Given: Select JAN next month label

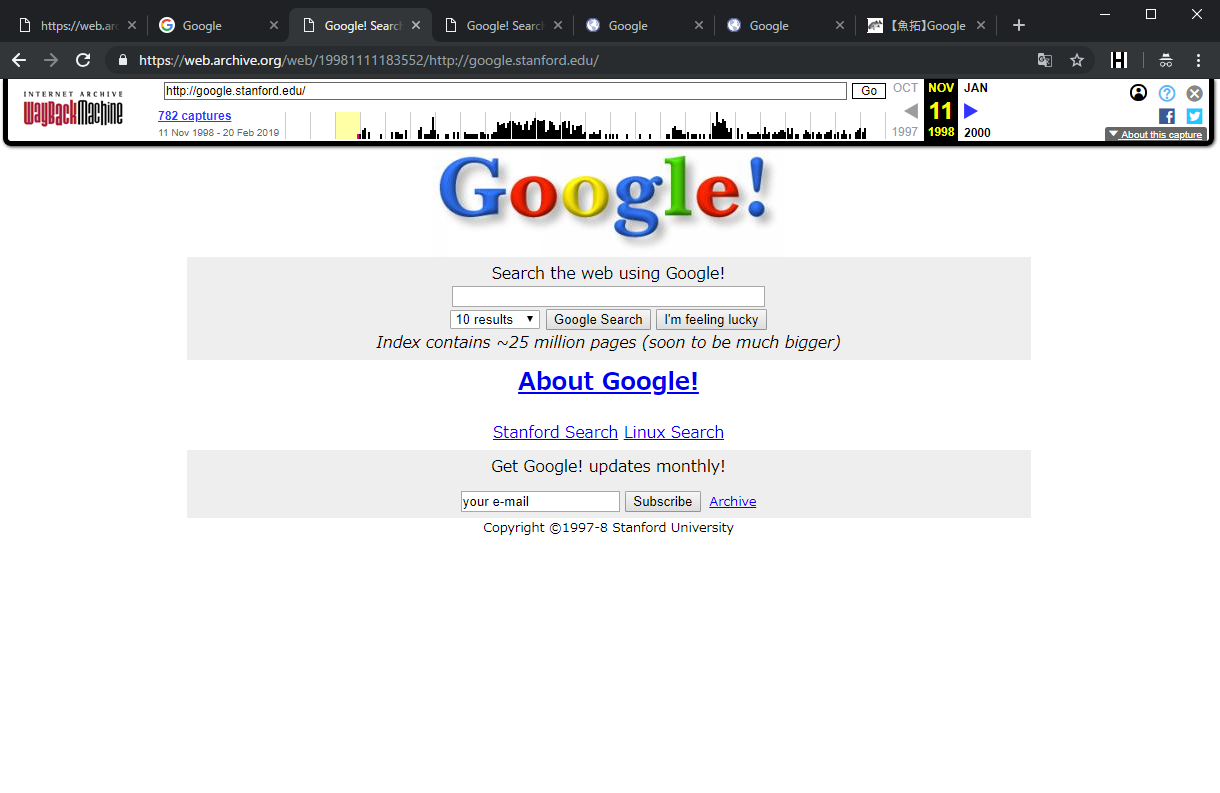Looking at the screenshot, I should (x=976, y=88).
